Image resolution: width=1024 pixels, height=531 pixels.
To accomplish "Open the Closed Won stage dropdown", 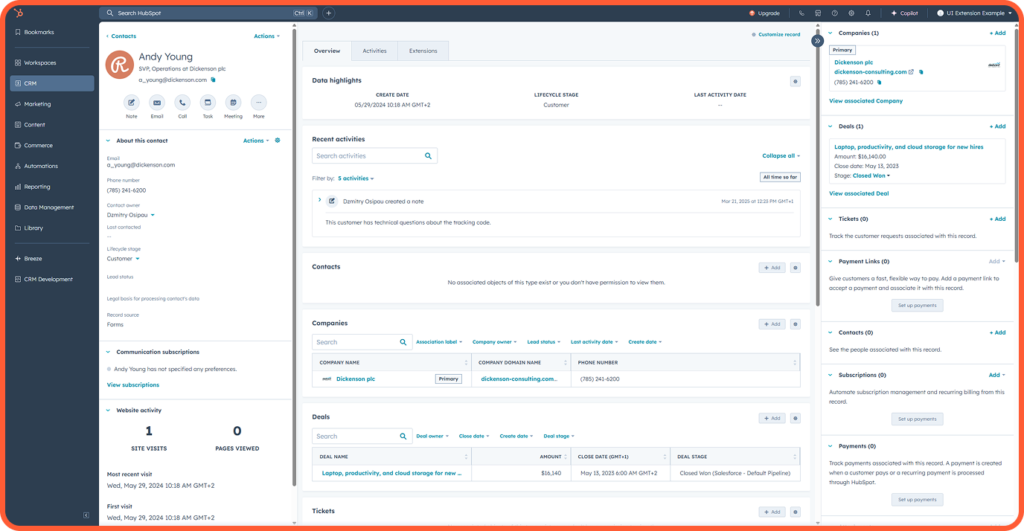I will click(x=871, y=176).
